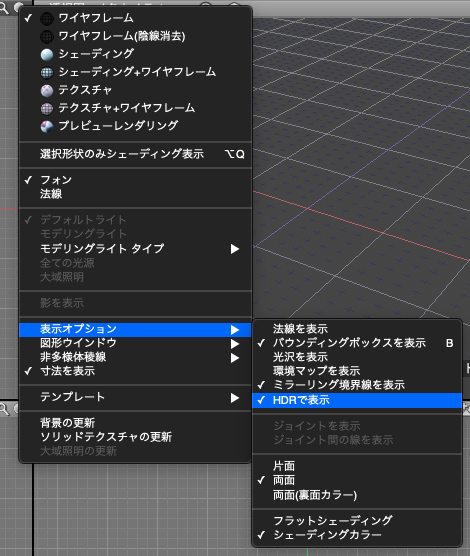Choose 法線 shading entry
470x556 pixels.
pyautogui.click(x=51, y=194)
